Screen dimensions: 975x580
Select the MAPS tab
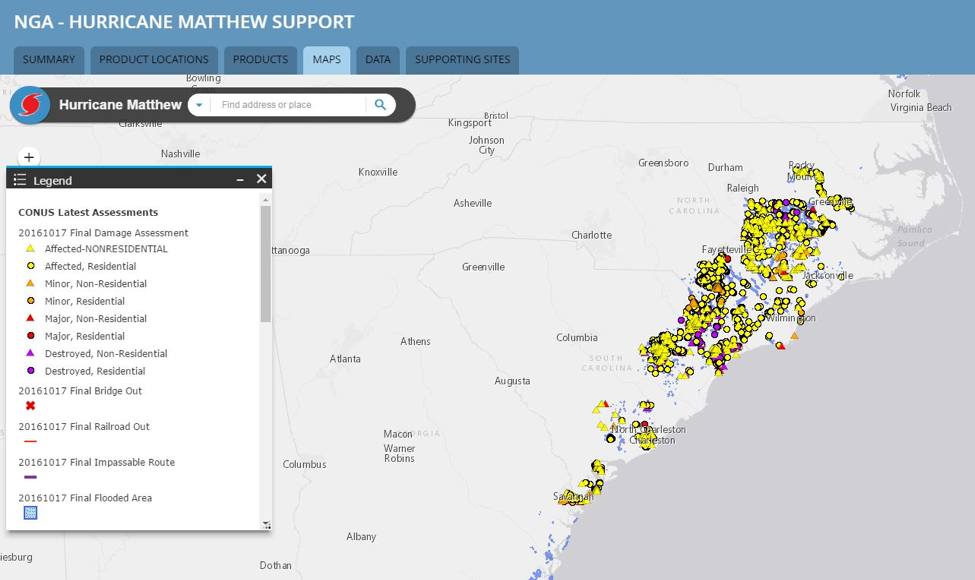point(326,60)
